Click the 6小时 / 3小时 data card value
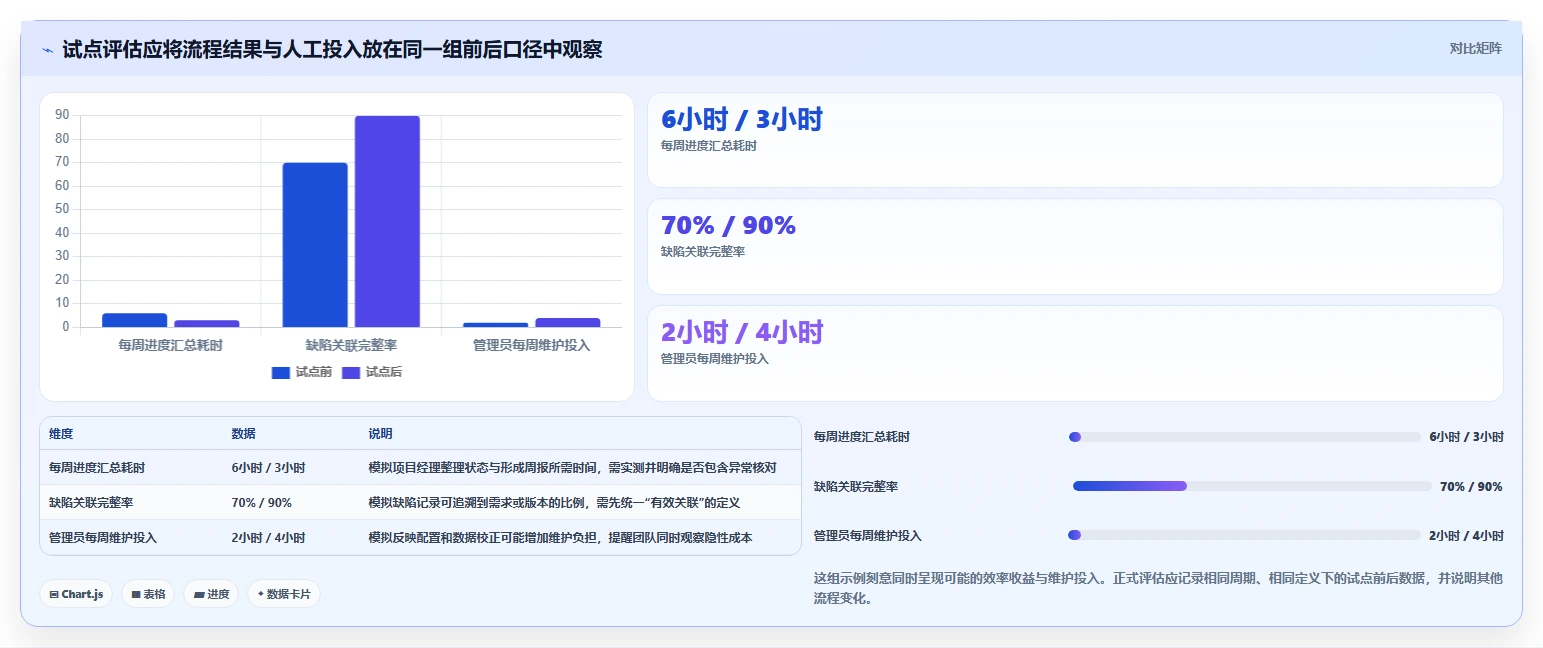 click(x=741, y=120)
